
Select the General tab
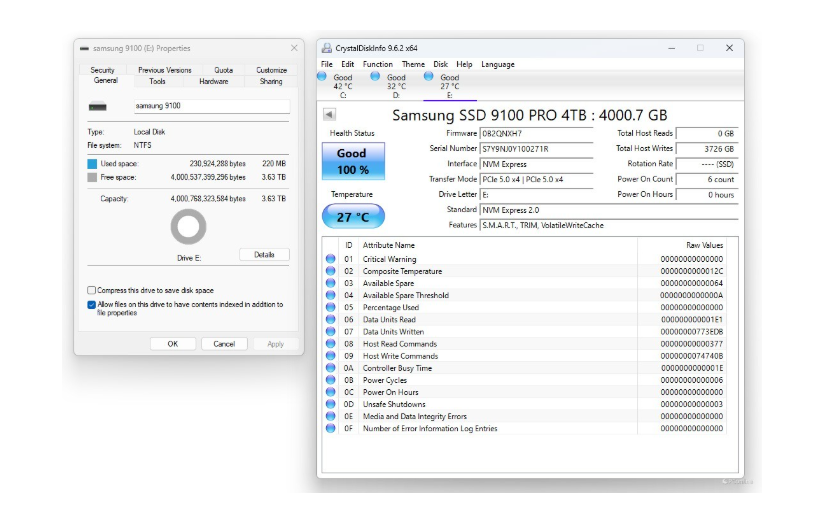106,80
